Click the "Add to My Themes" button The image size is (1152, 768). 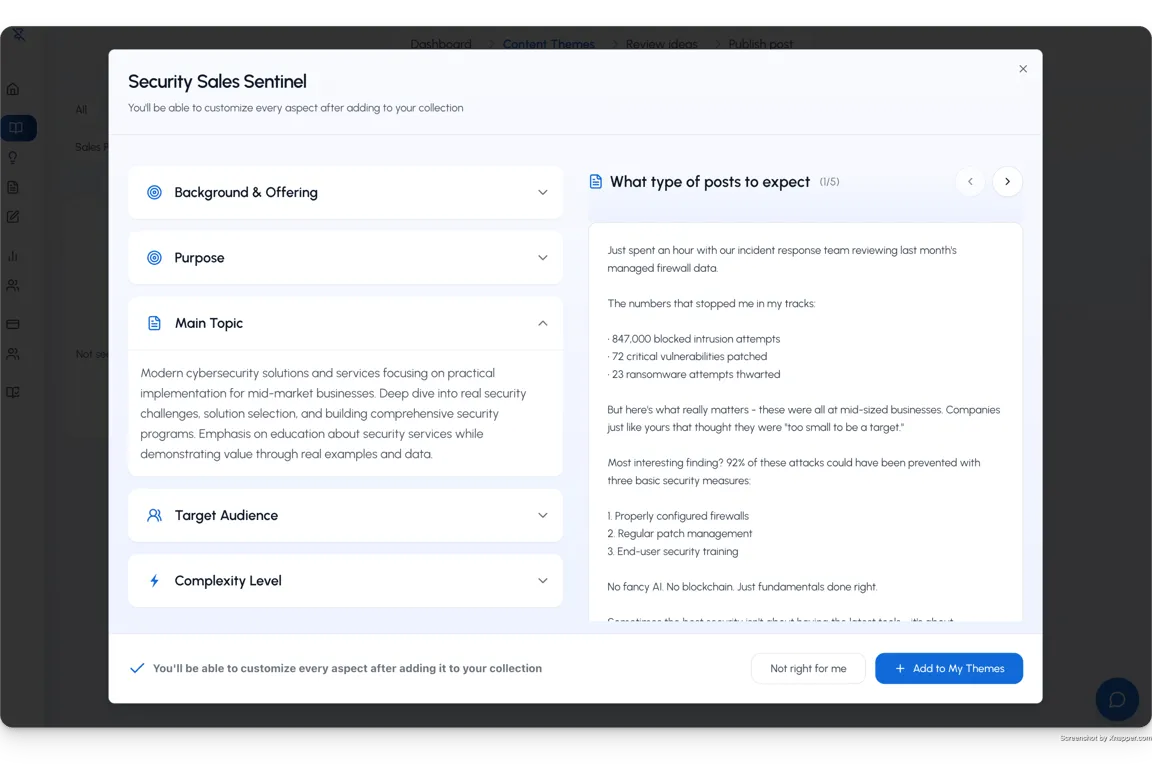pyautogui.click(x=948, y=669)
